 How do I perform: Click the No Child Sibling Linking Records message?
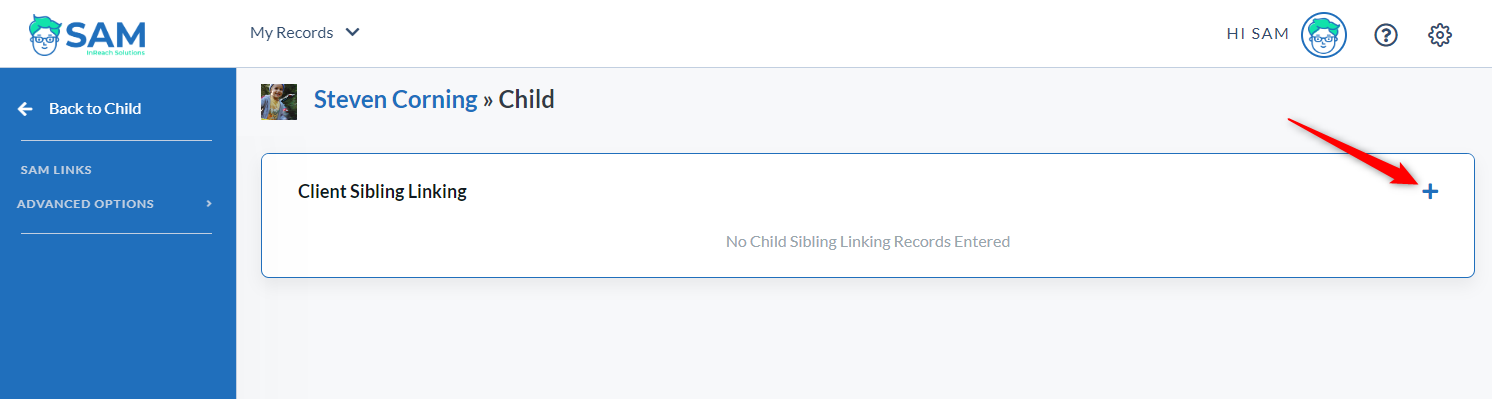tap(868, 241)
